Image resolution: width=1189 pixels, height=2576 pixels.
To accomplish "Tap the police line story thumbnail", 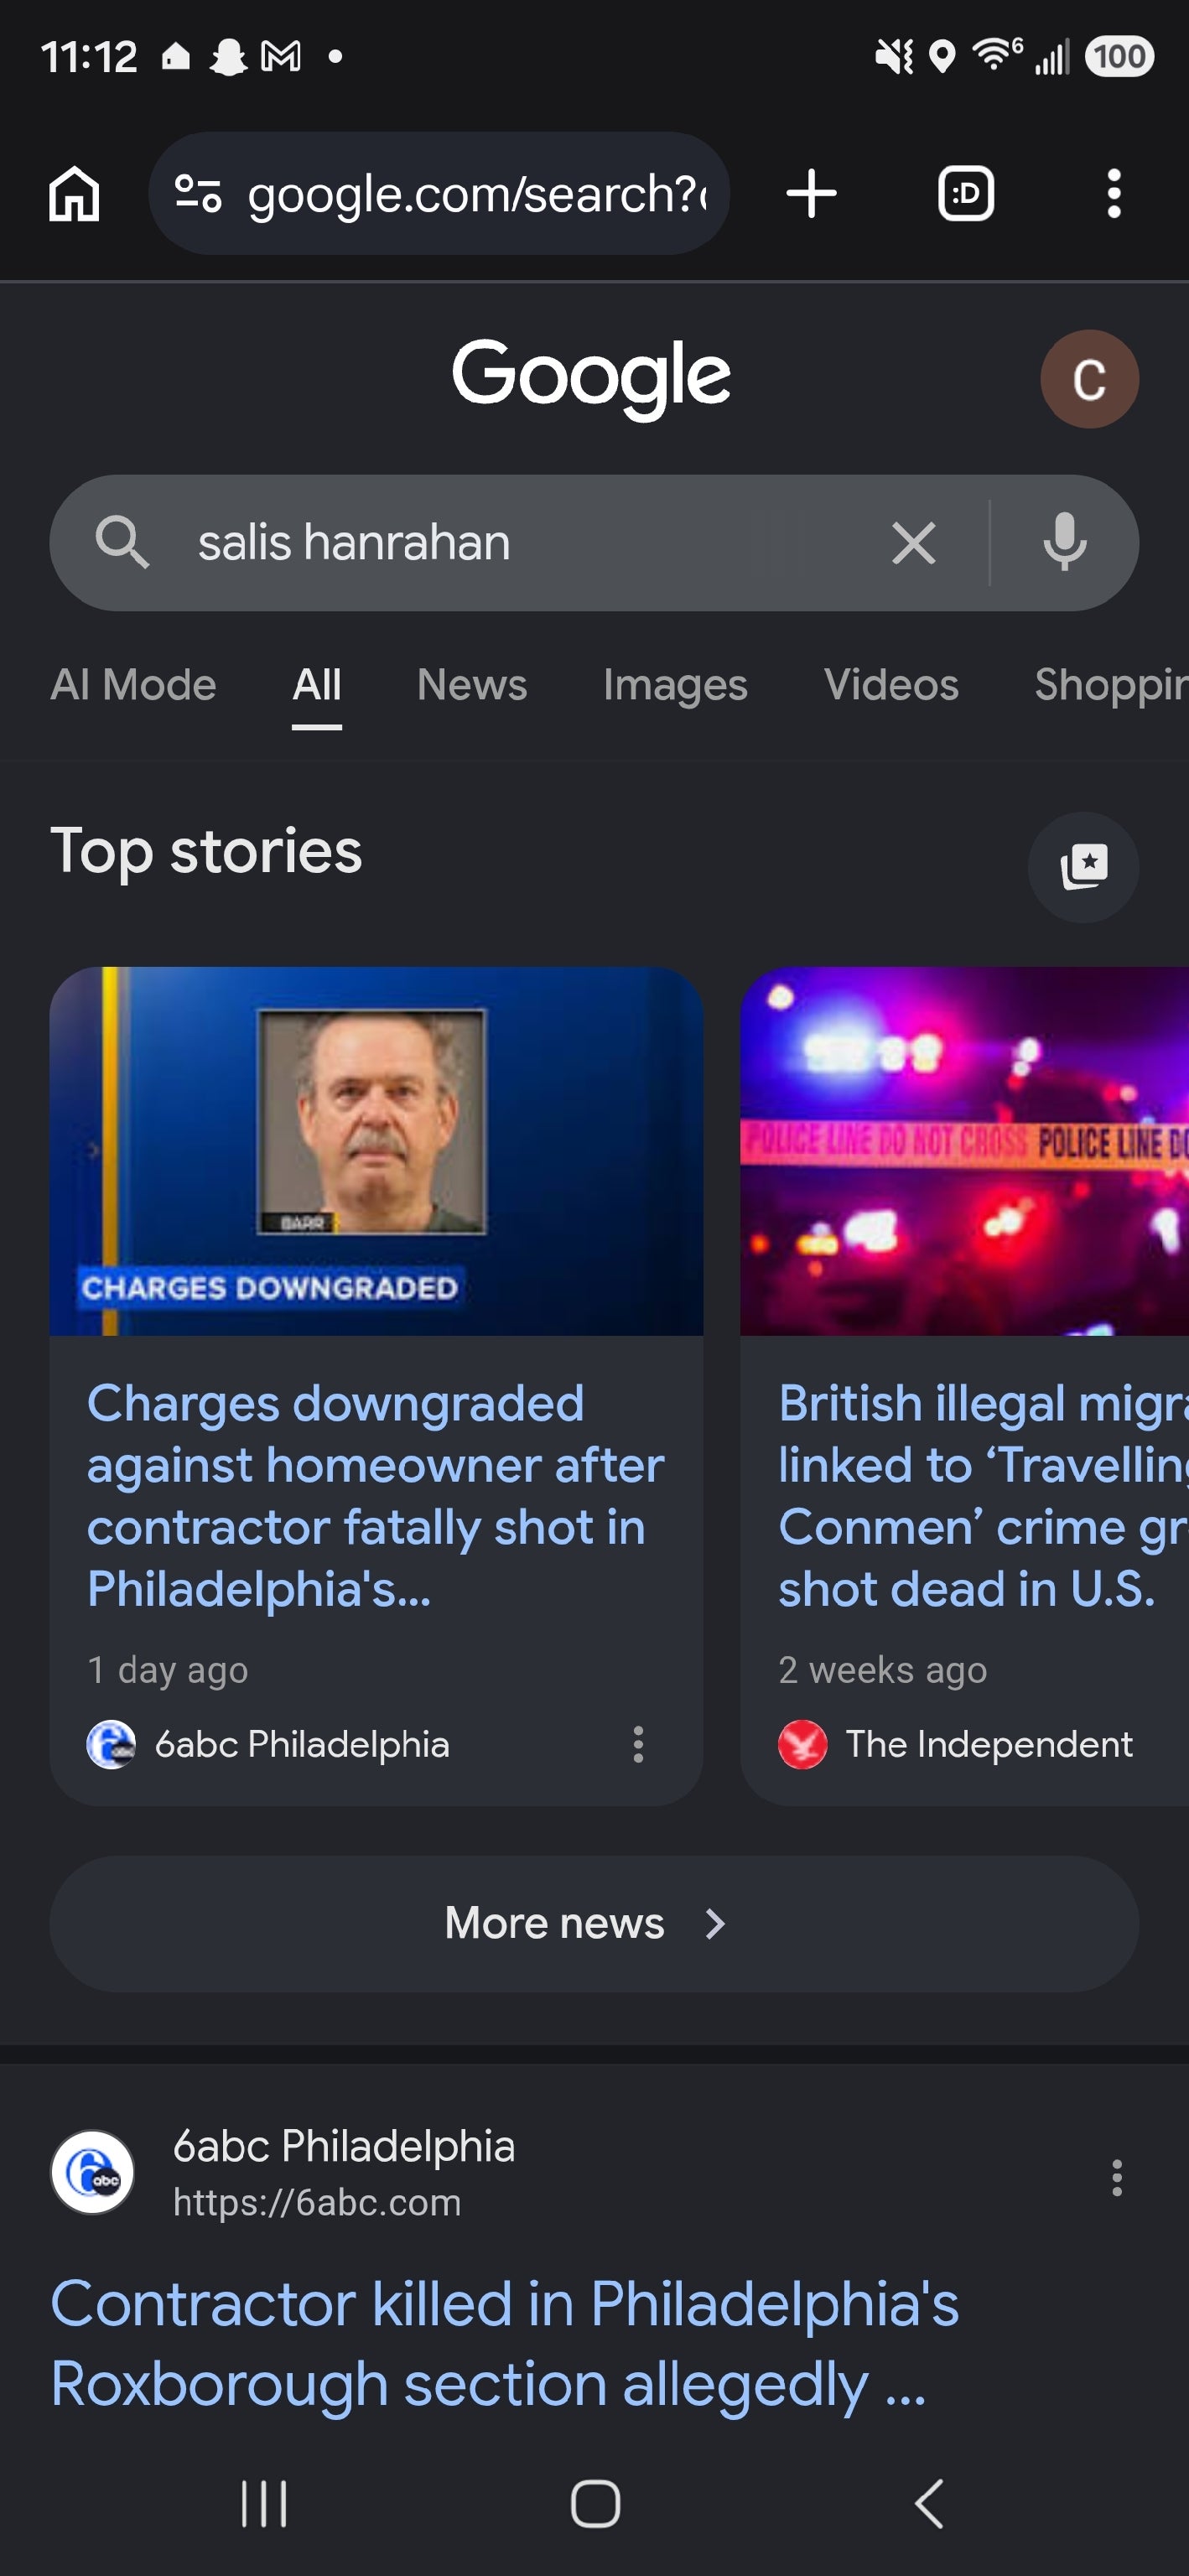I will point(964,1151).
